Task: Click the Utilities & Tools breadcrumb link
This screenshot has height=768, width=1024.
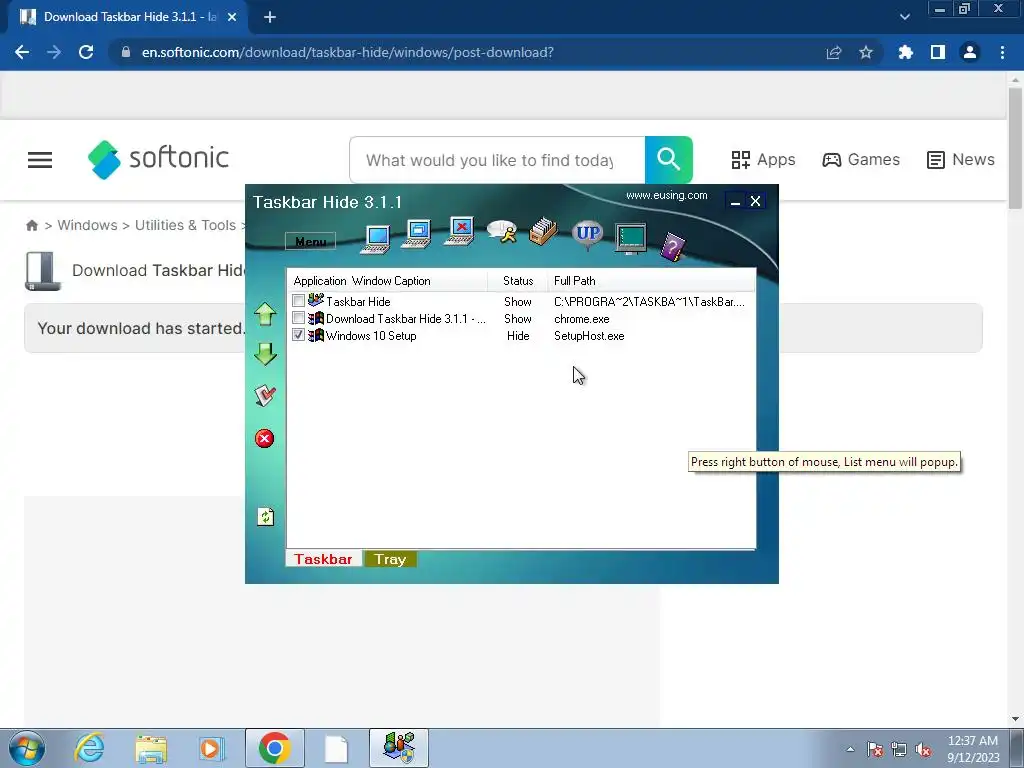Action: tap(185, 225)
